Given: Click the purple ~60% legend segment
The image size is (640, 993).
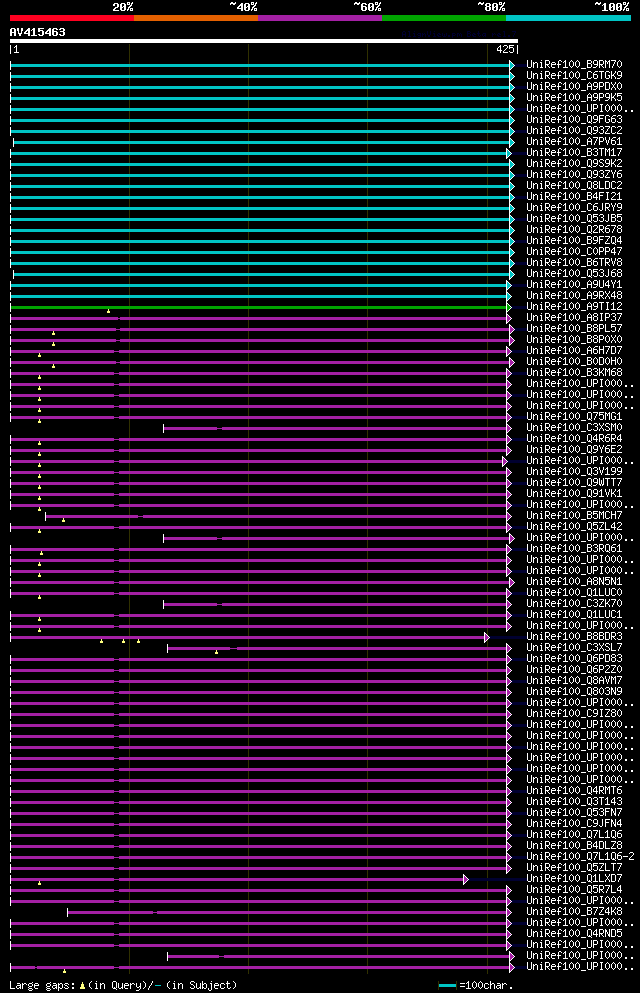Looking at the screenshot, I should point(320,18).
